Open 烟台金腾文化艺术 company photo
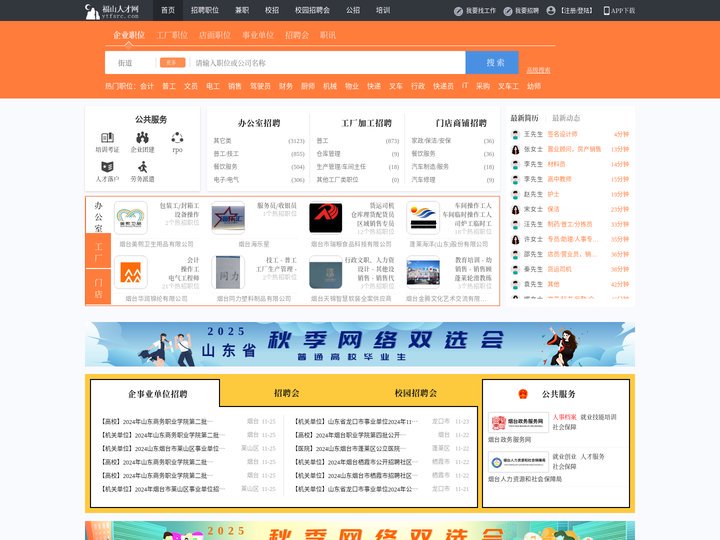Image resolution: width=720 pixels, height=540 pixels. [x=423, y=272]
